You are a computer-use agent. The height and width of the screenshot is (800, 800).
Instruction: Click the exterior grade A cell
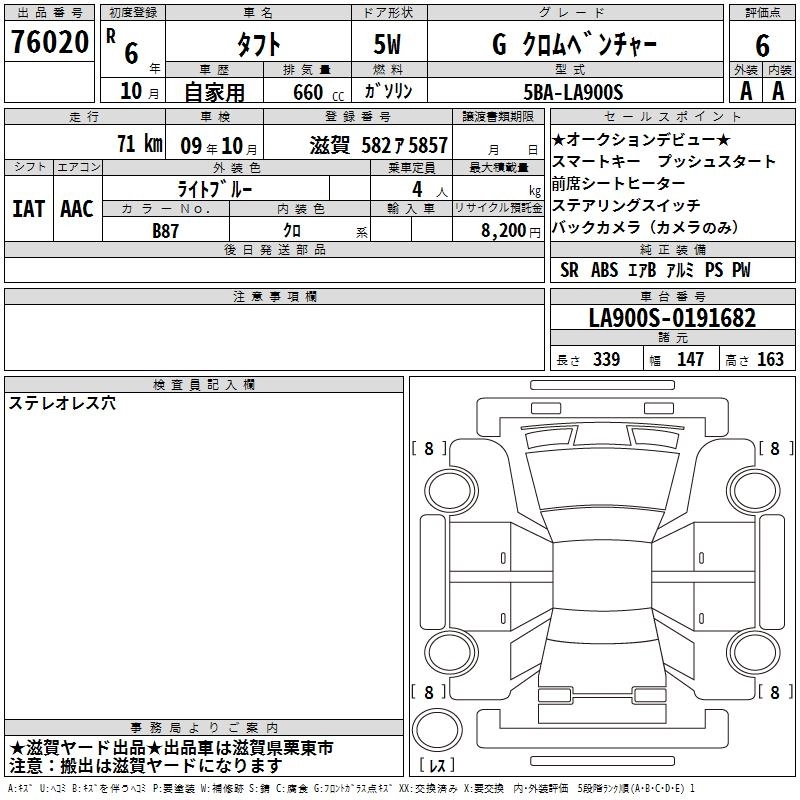coord(744,90)
